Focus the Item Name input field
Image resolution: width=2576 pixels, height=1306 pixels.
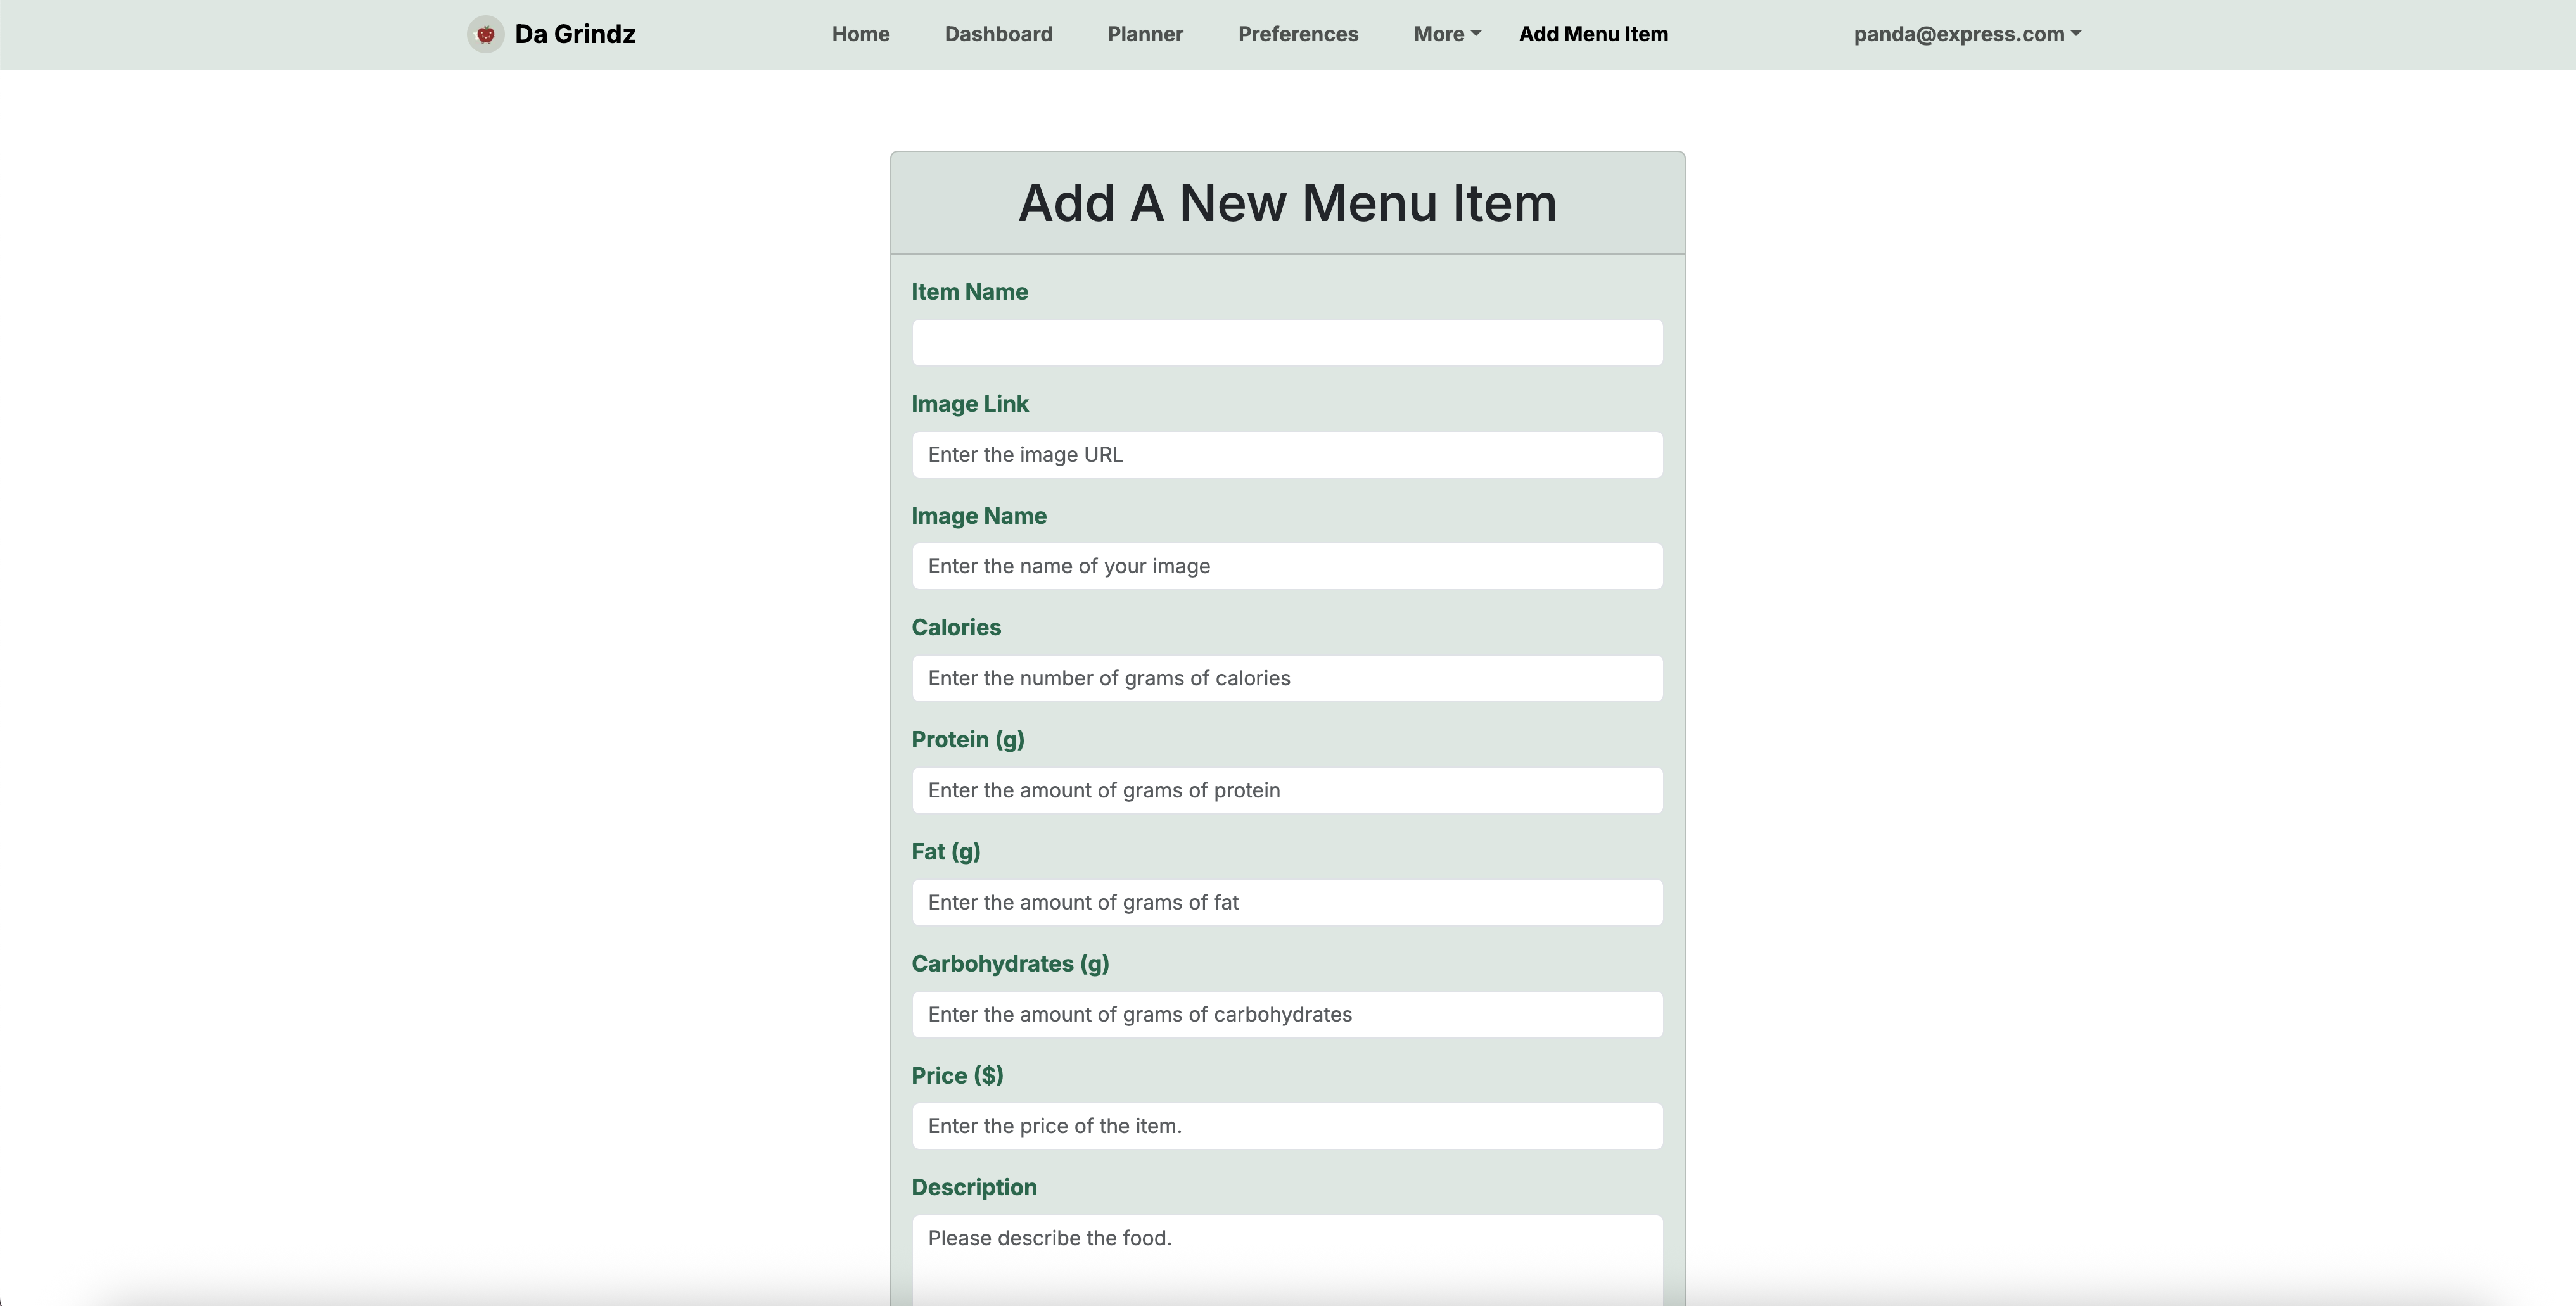1287,343
